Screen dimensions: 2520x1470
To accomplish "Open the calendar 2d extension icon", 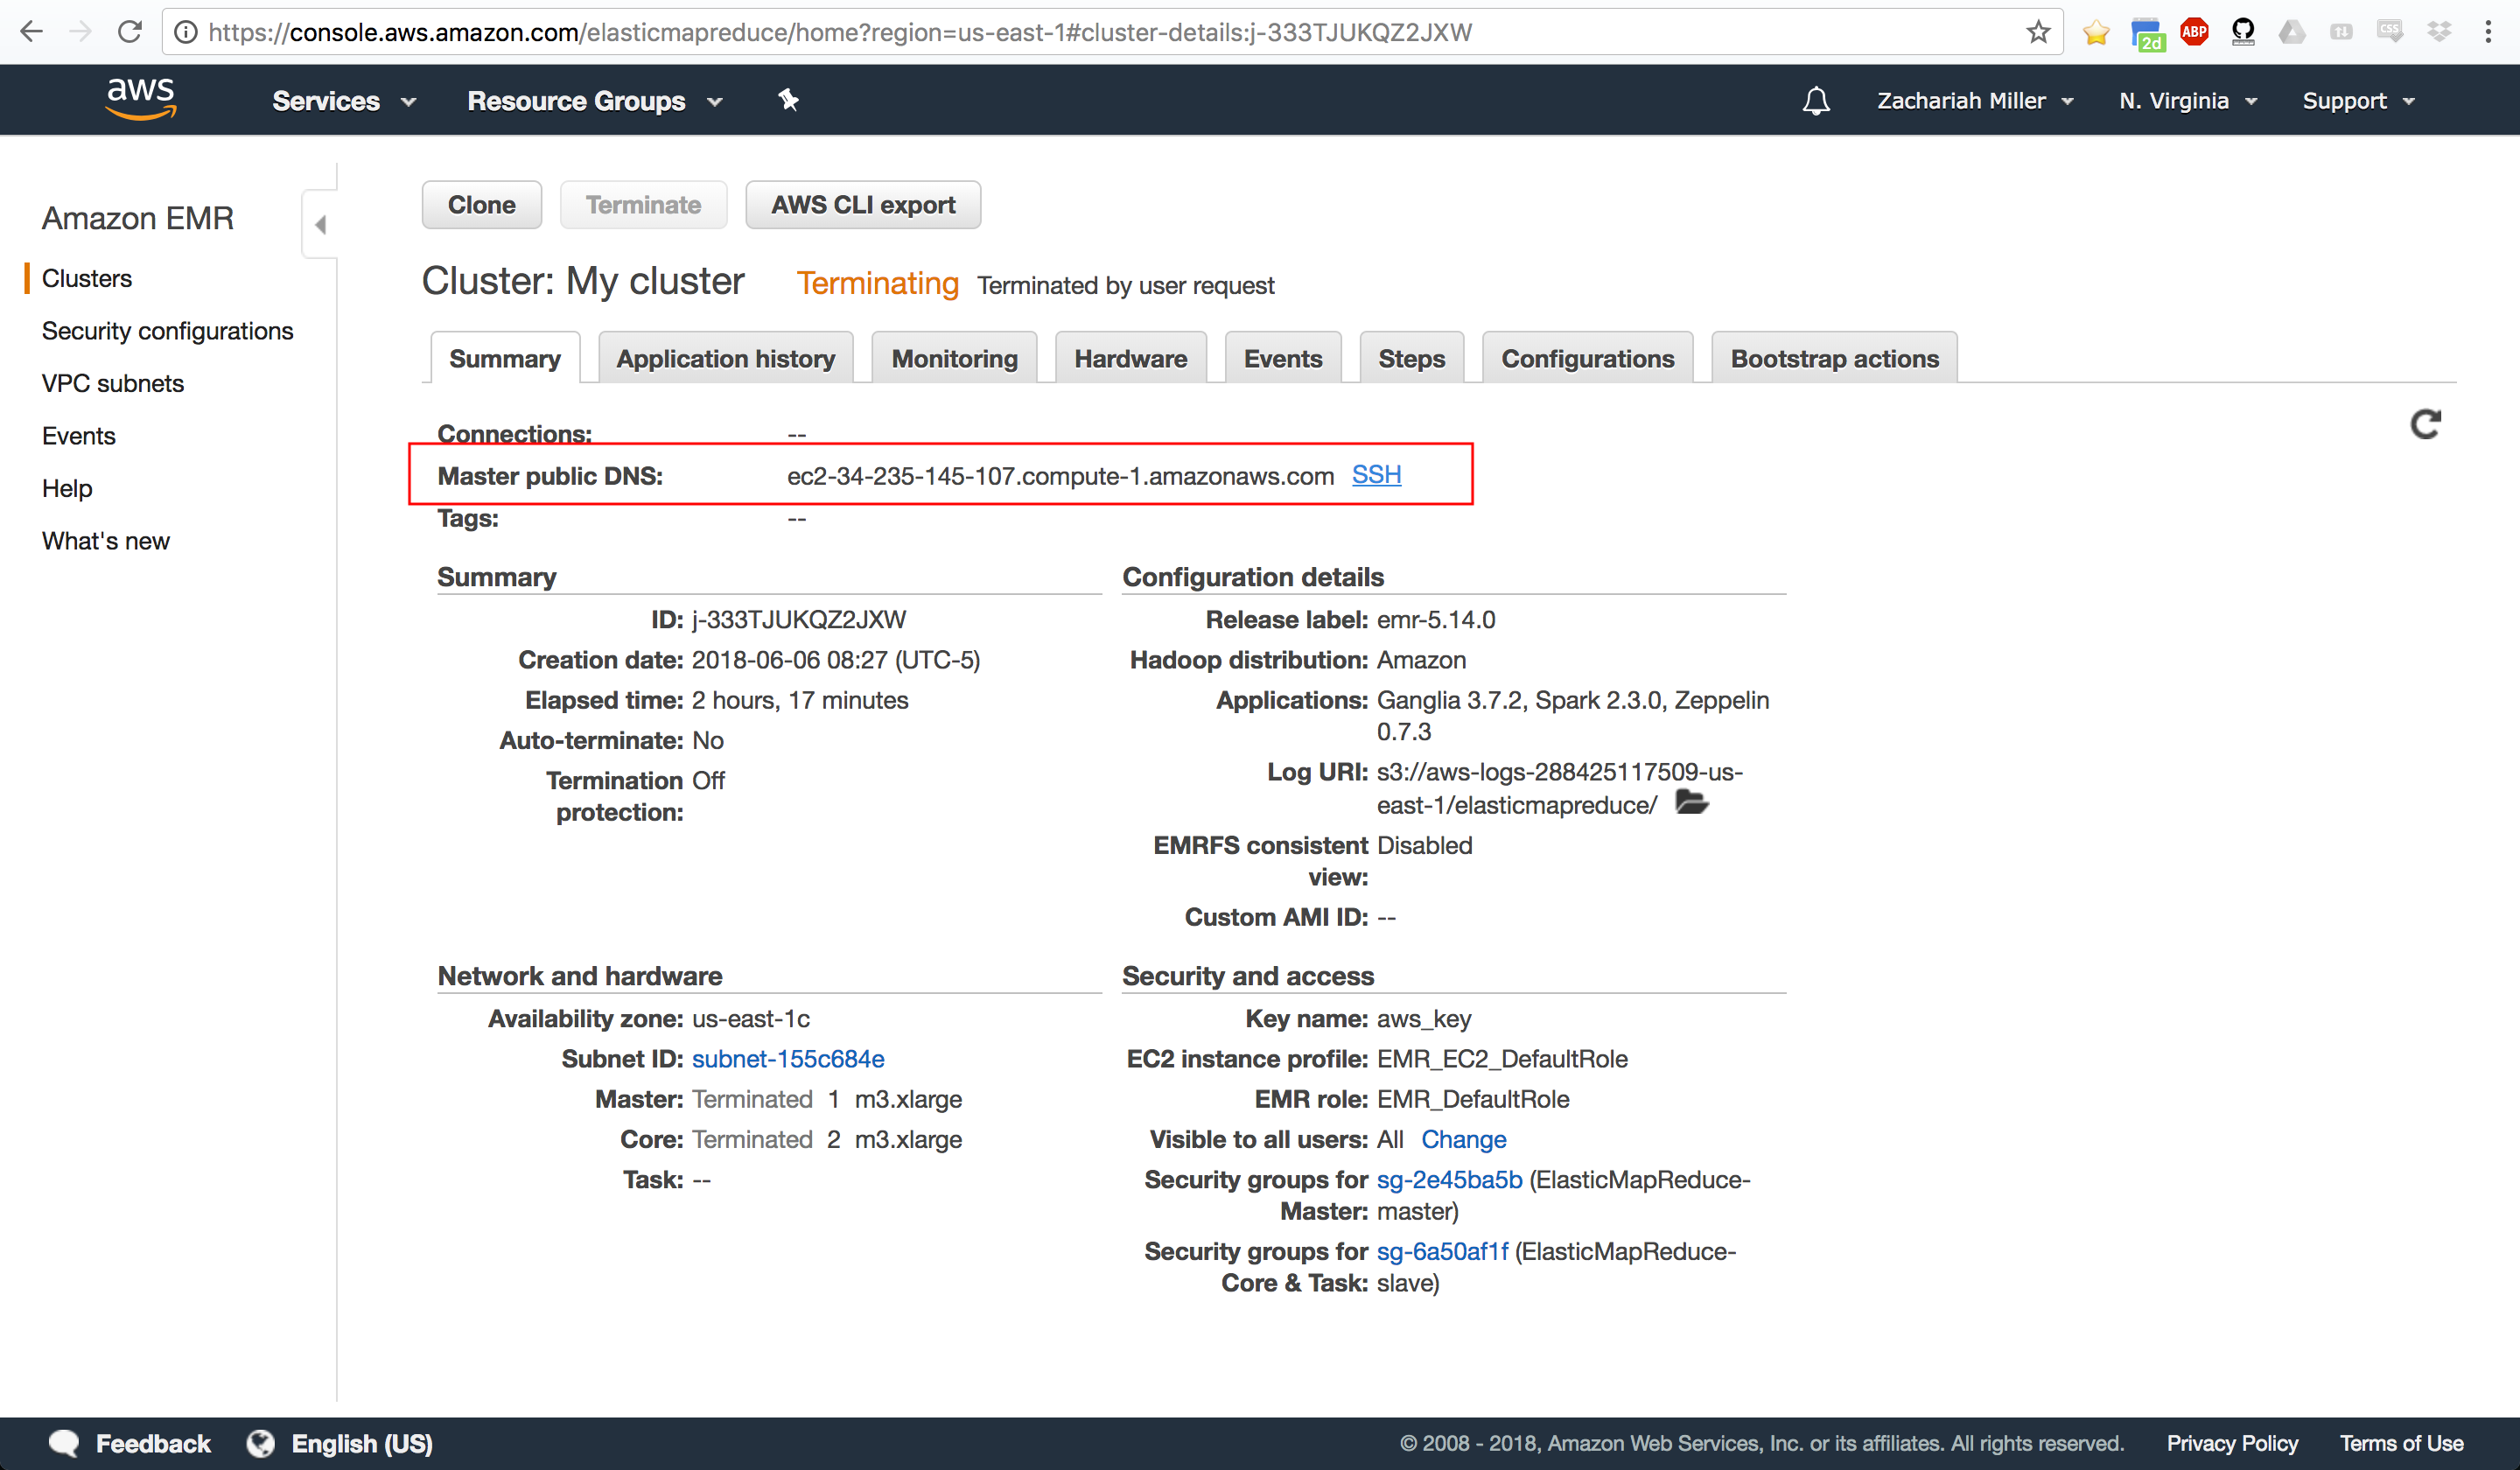I will [2146, 34].
